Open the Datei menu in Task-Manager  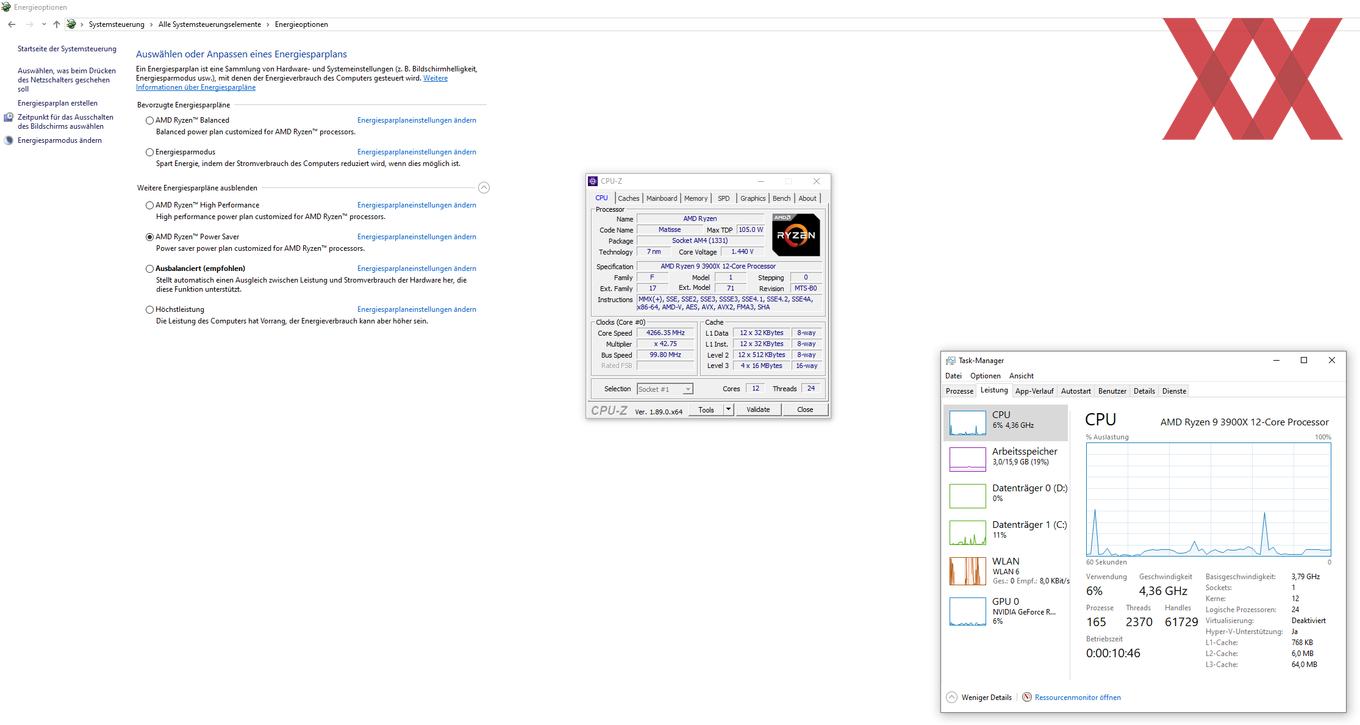tap(953, 376)
